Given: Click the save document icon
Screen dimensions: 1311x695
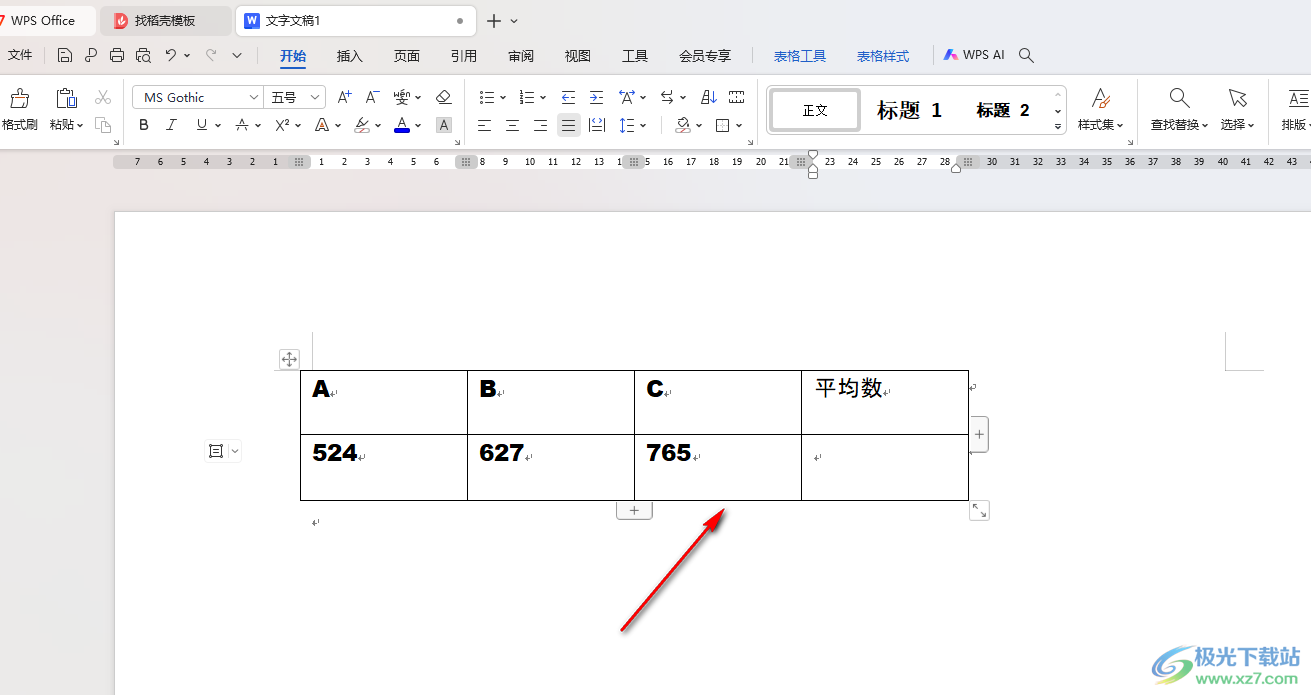Looking at the screenshot, I should point(65,56).
